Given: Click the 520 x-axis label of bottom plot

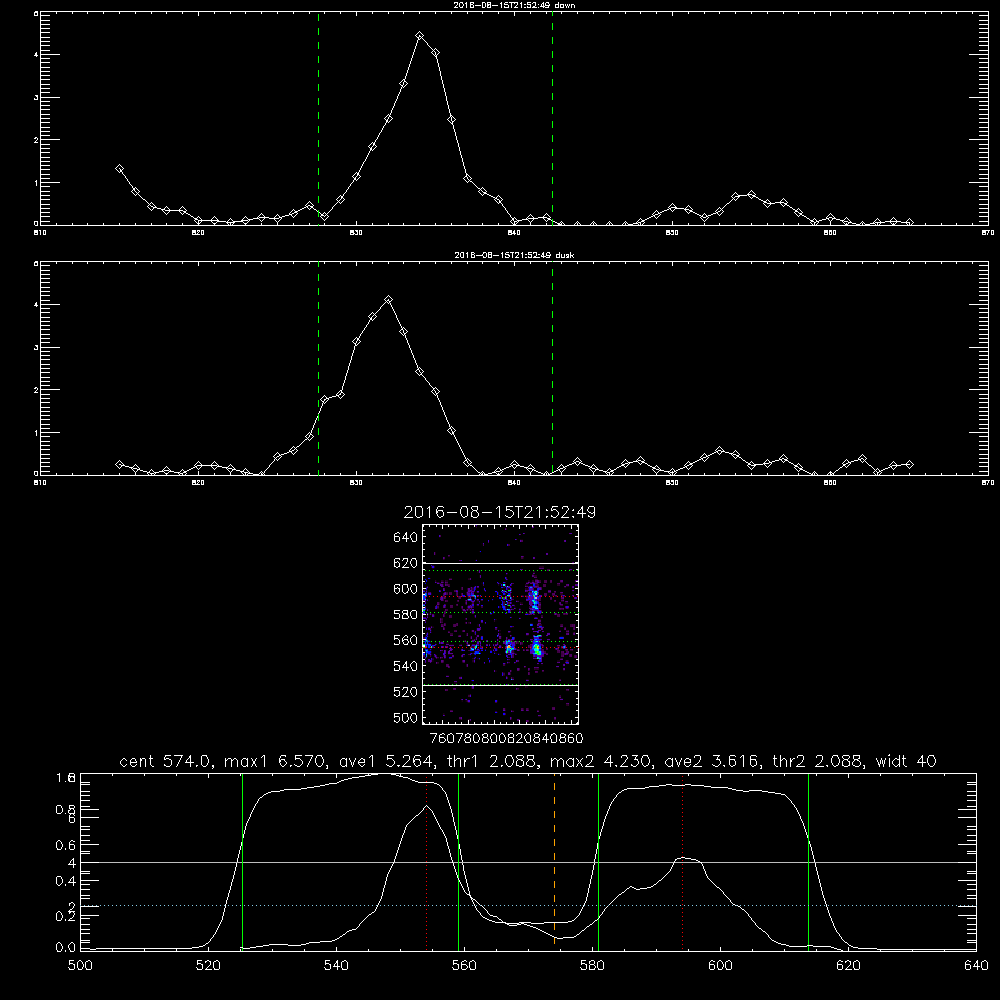Looking at the screenshot, I should [x=208, y=966].
